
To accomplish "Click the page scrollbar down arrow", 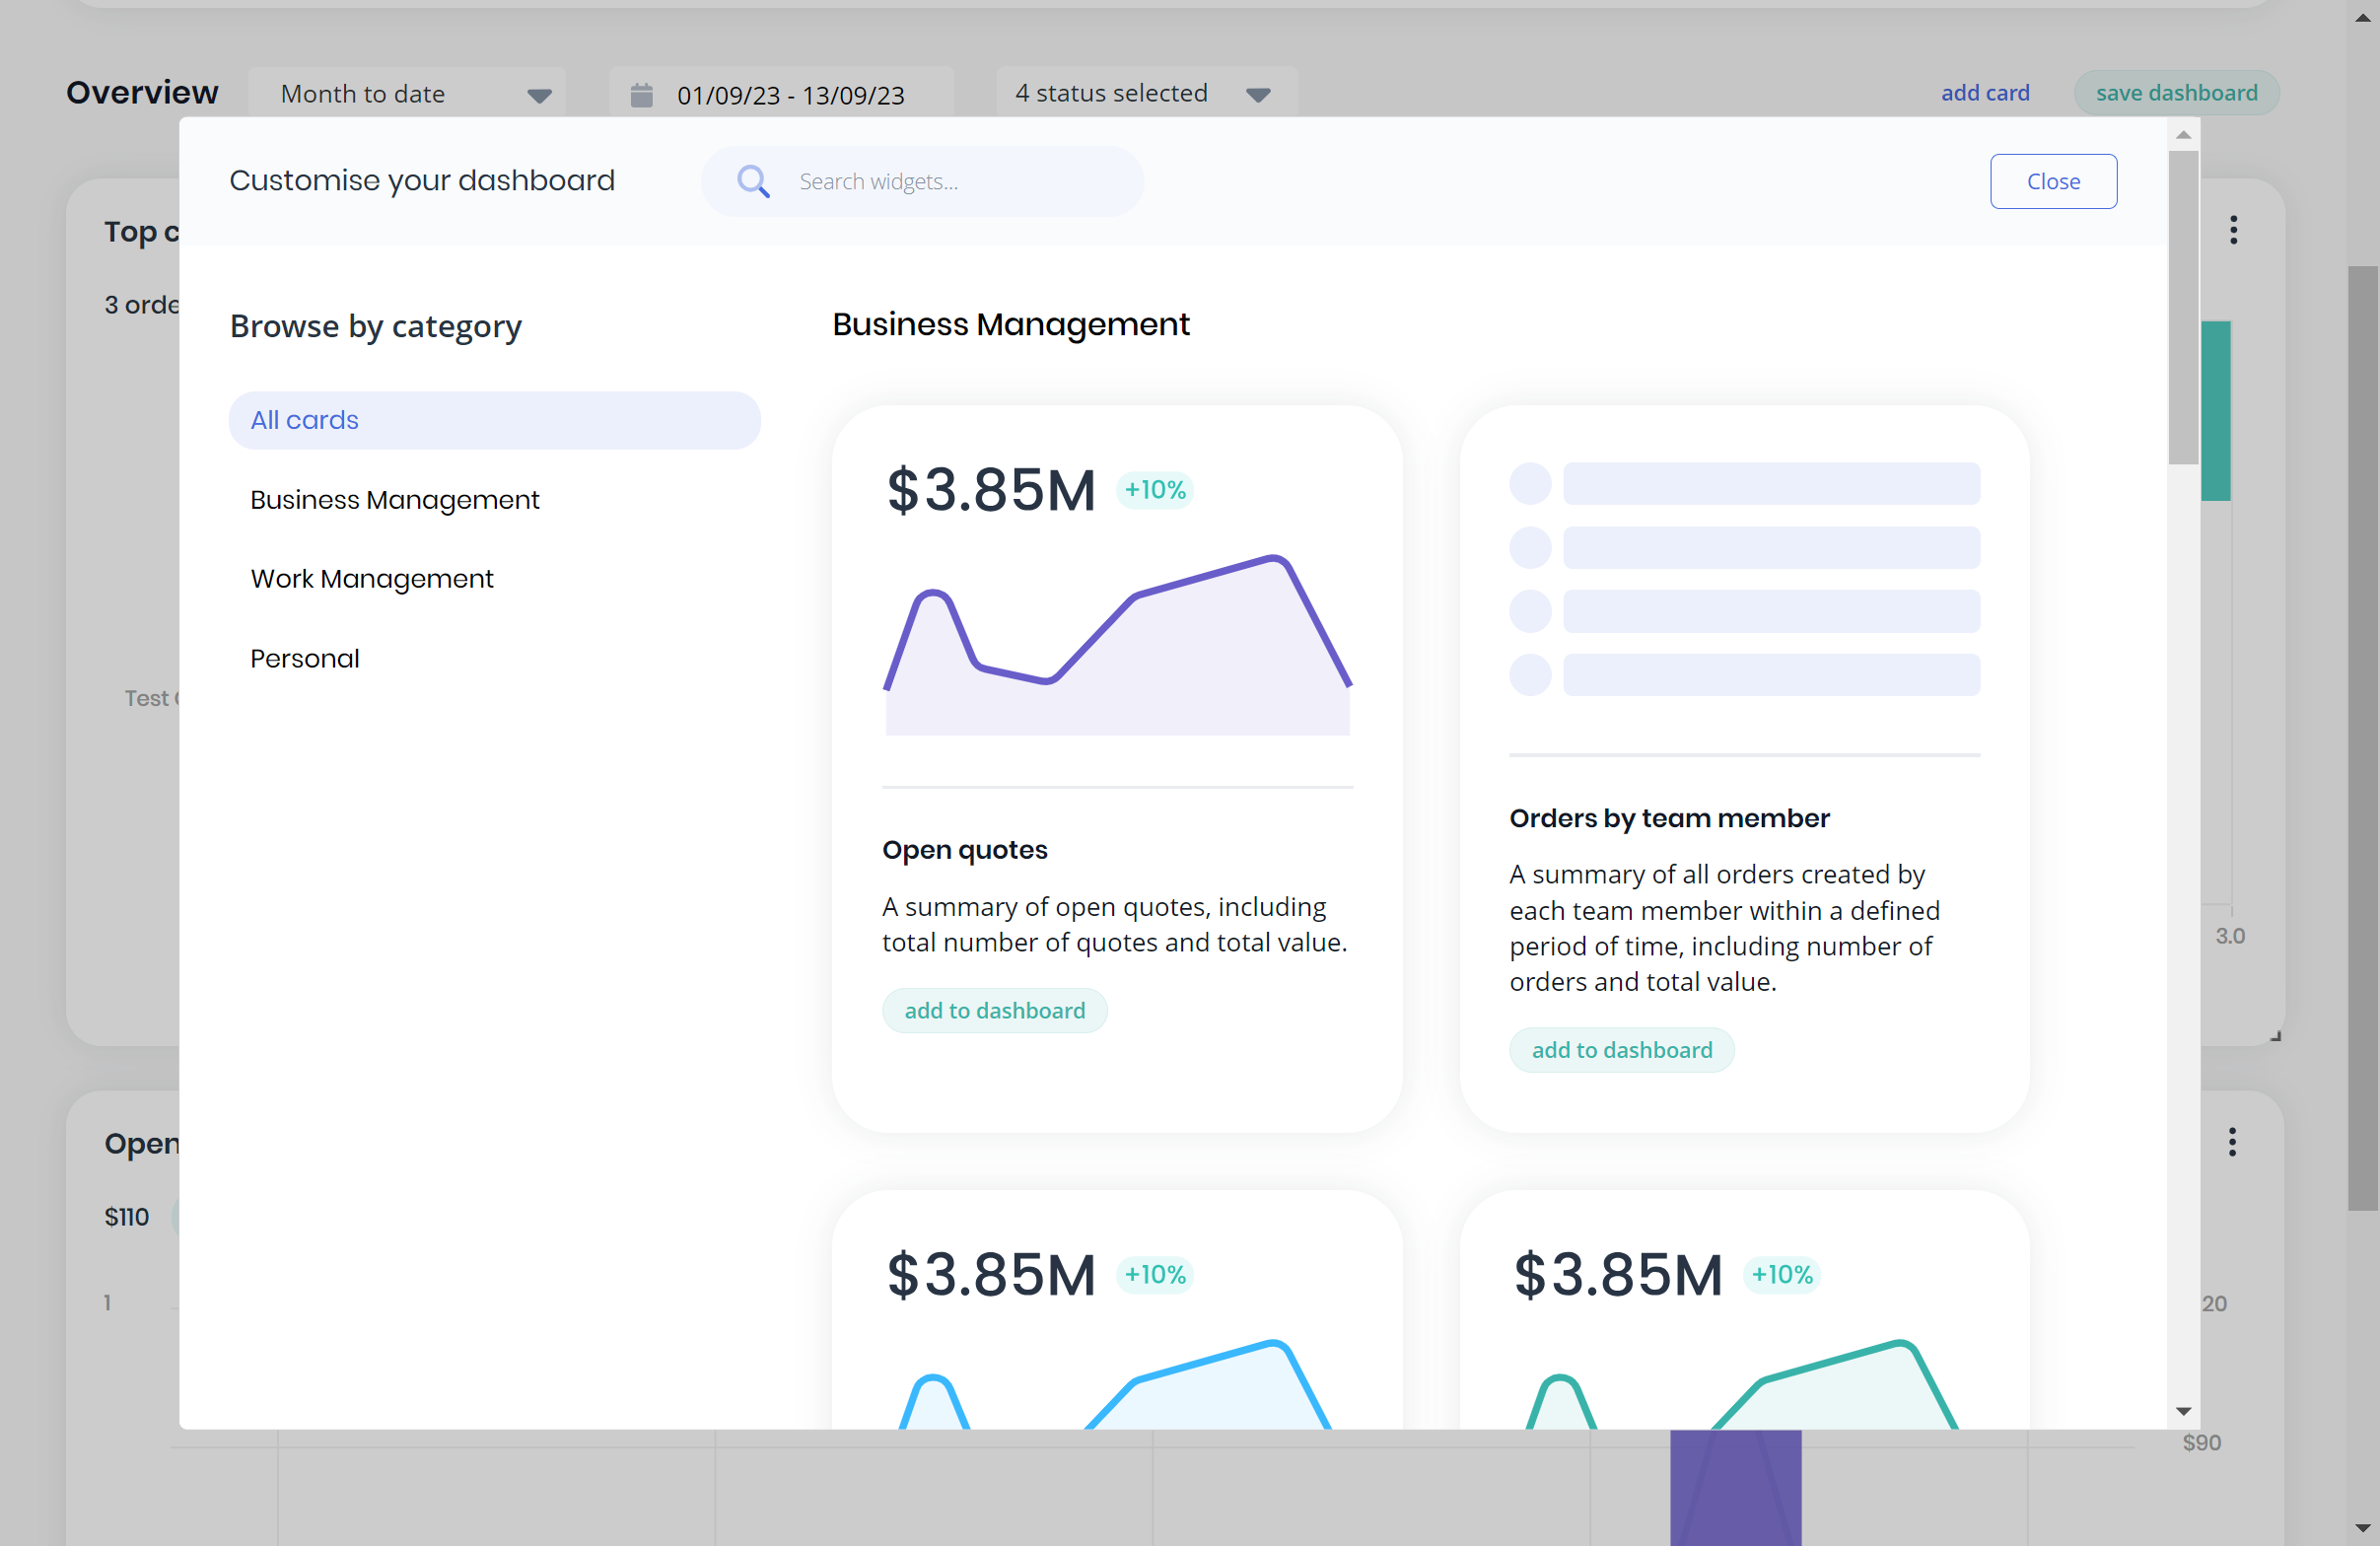I will (2363, 1529).
